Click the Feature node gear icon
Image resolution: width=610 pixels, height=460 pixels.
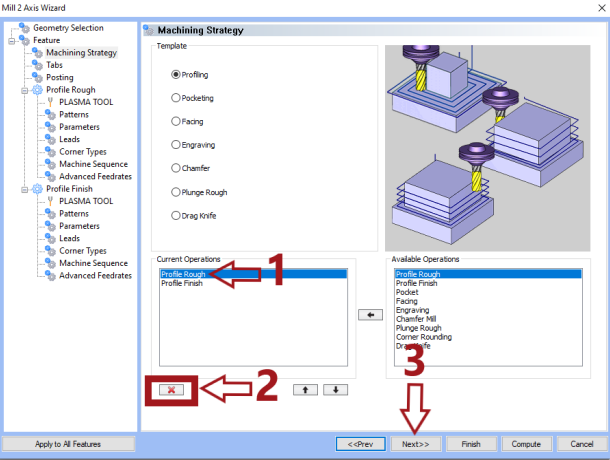click(25, 40)
